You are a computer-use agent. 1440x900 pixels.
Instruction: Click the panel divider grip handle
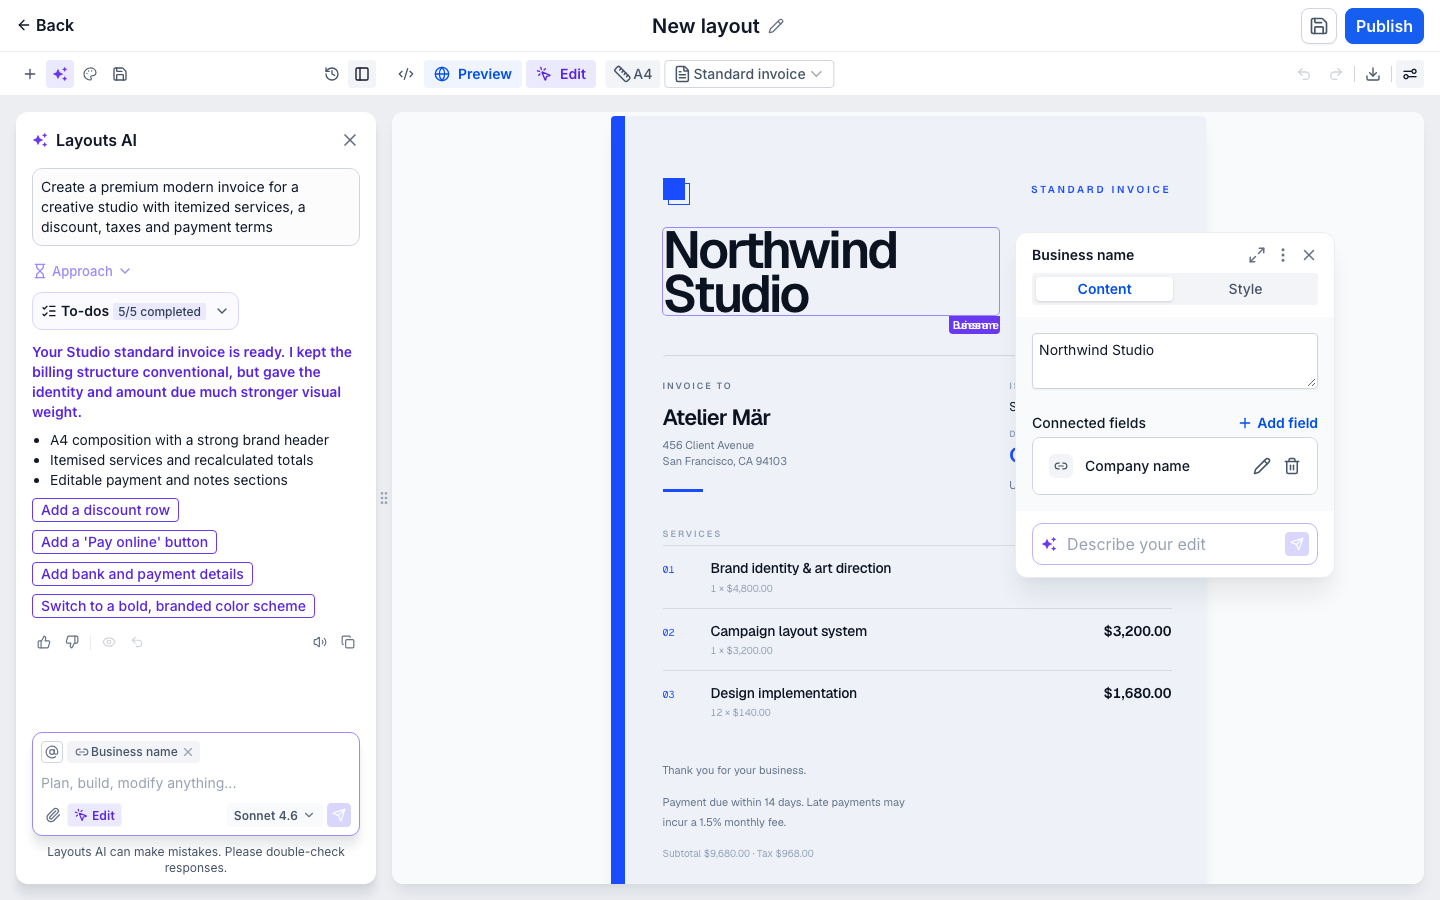(x=384, y=498)
